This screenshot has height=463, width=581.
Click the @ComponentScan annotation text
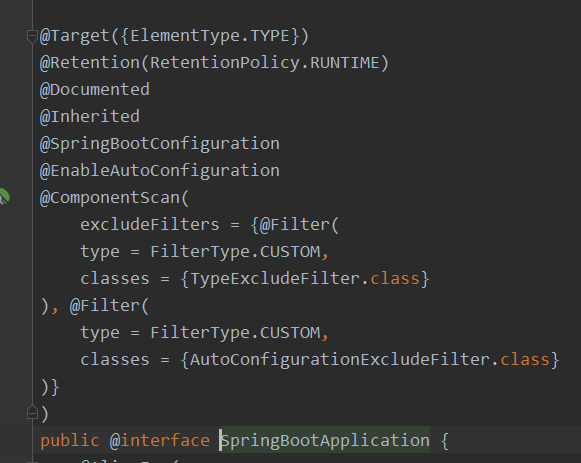coord(110,198)
